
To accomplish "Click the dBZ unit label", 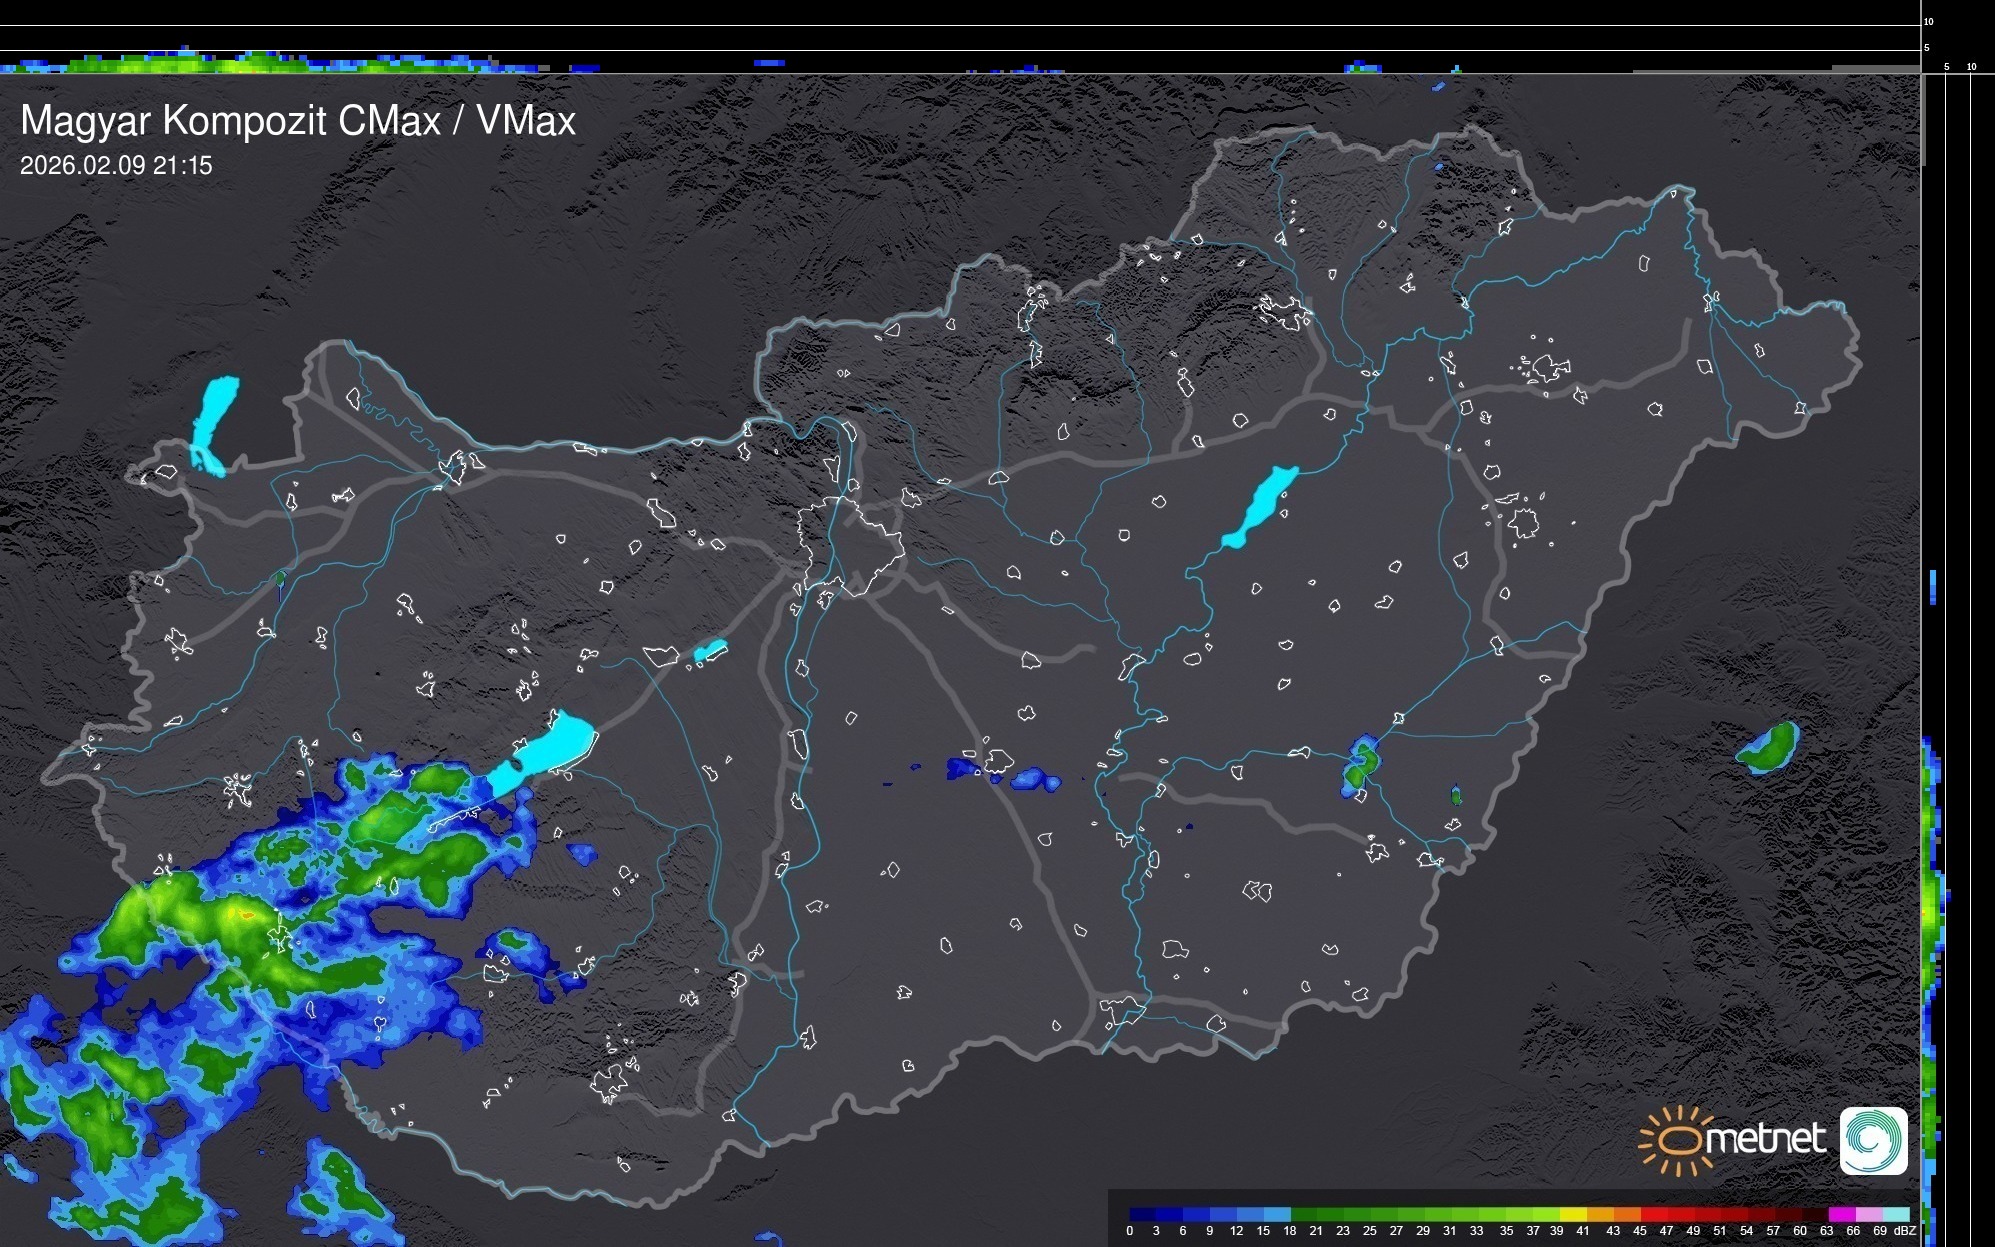I will (1904, 1231).
